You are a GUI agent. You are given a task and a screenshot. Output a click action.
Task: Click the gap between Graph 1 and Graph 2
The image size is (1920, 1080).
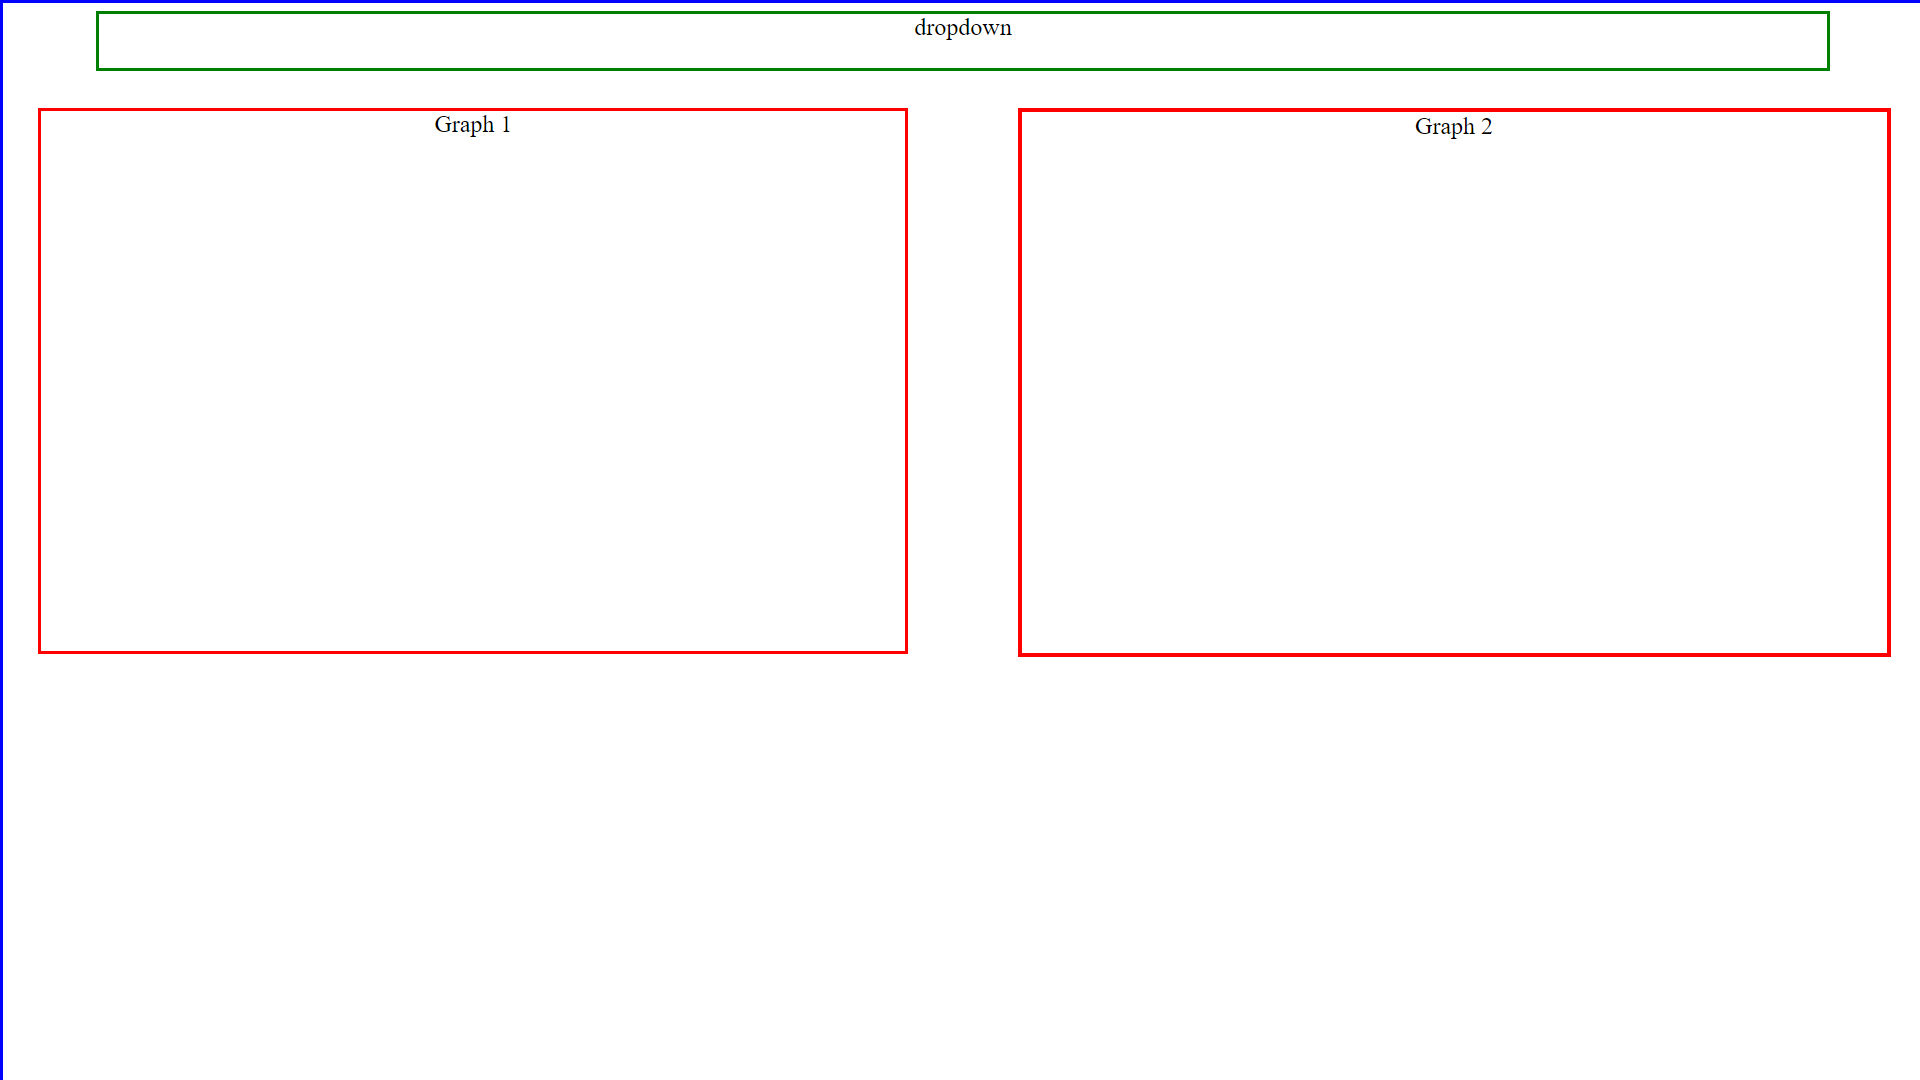(x=962, y=380)
